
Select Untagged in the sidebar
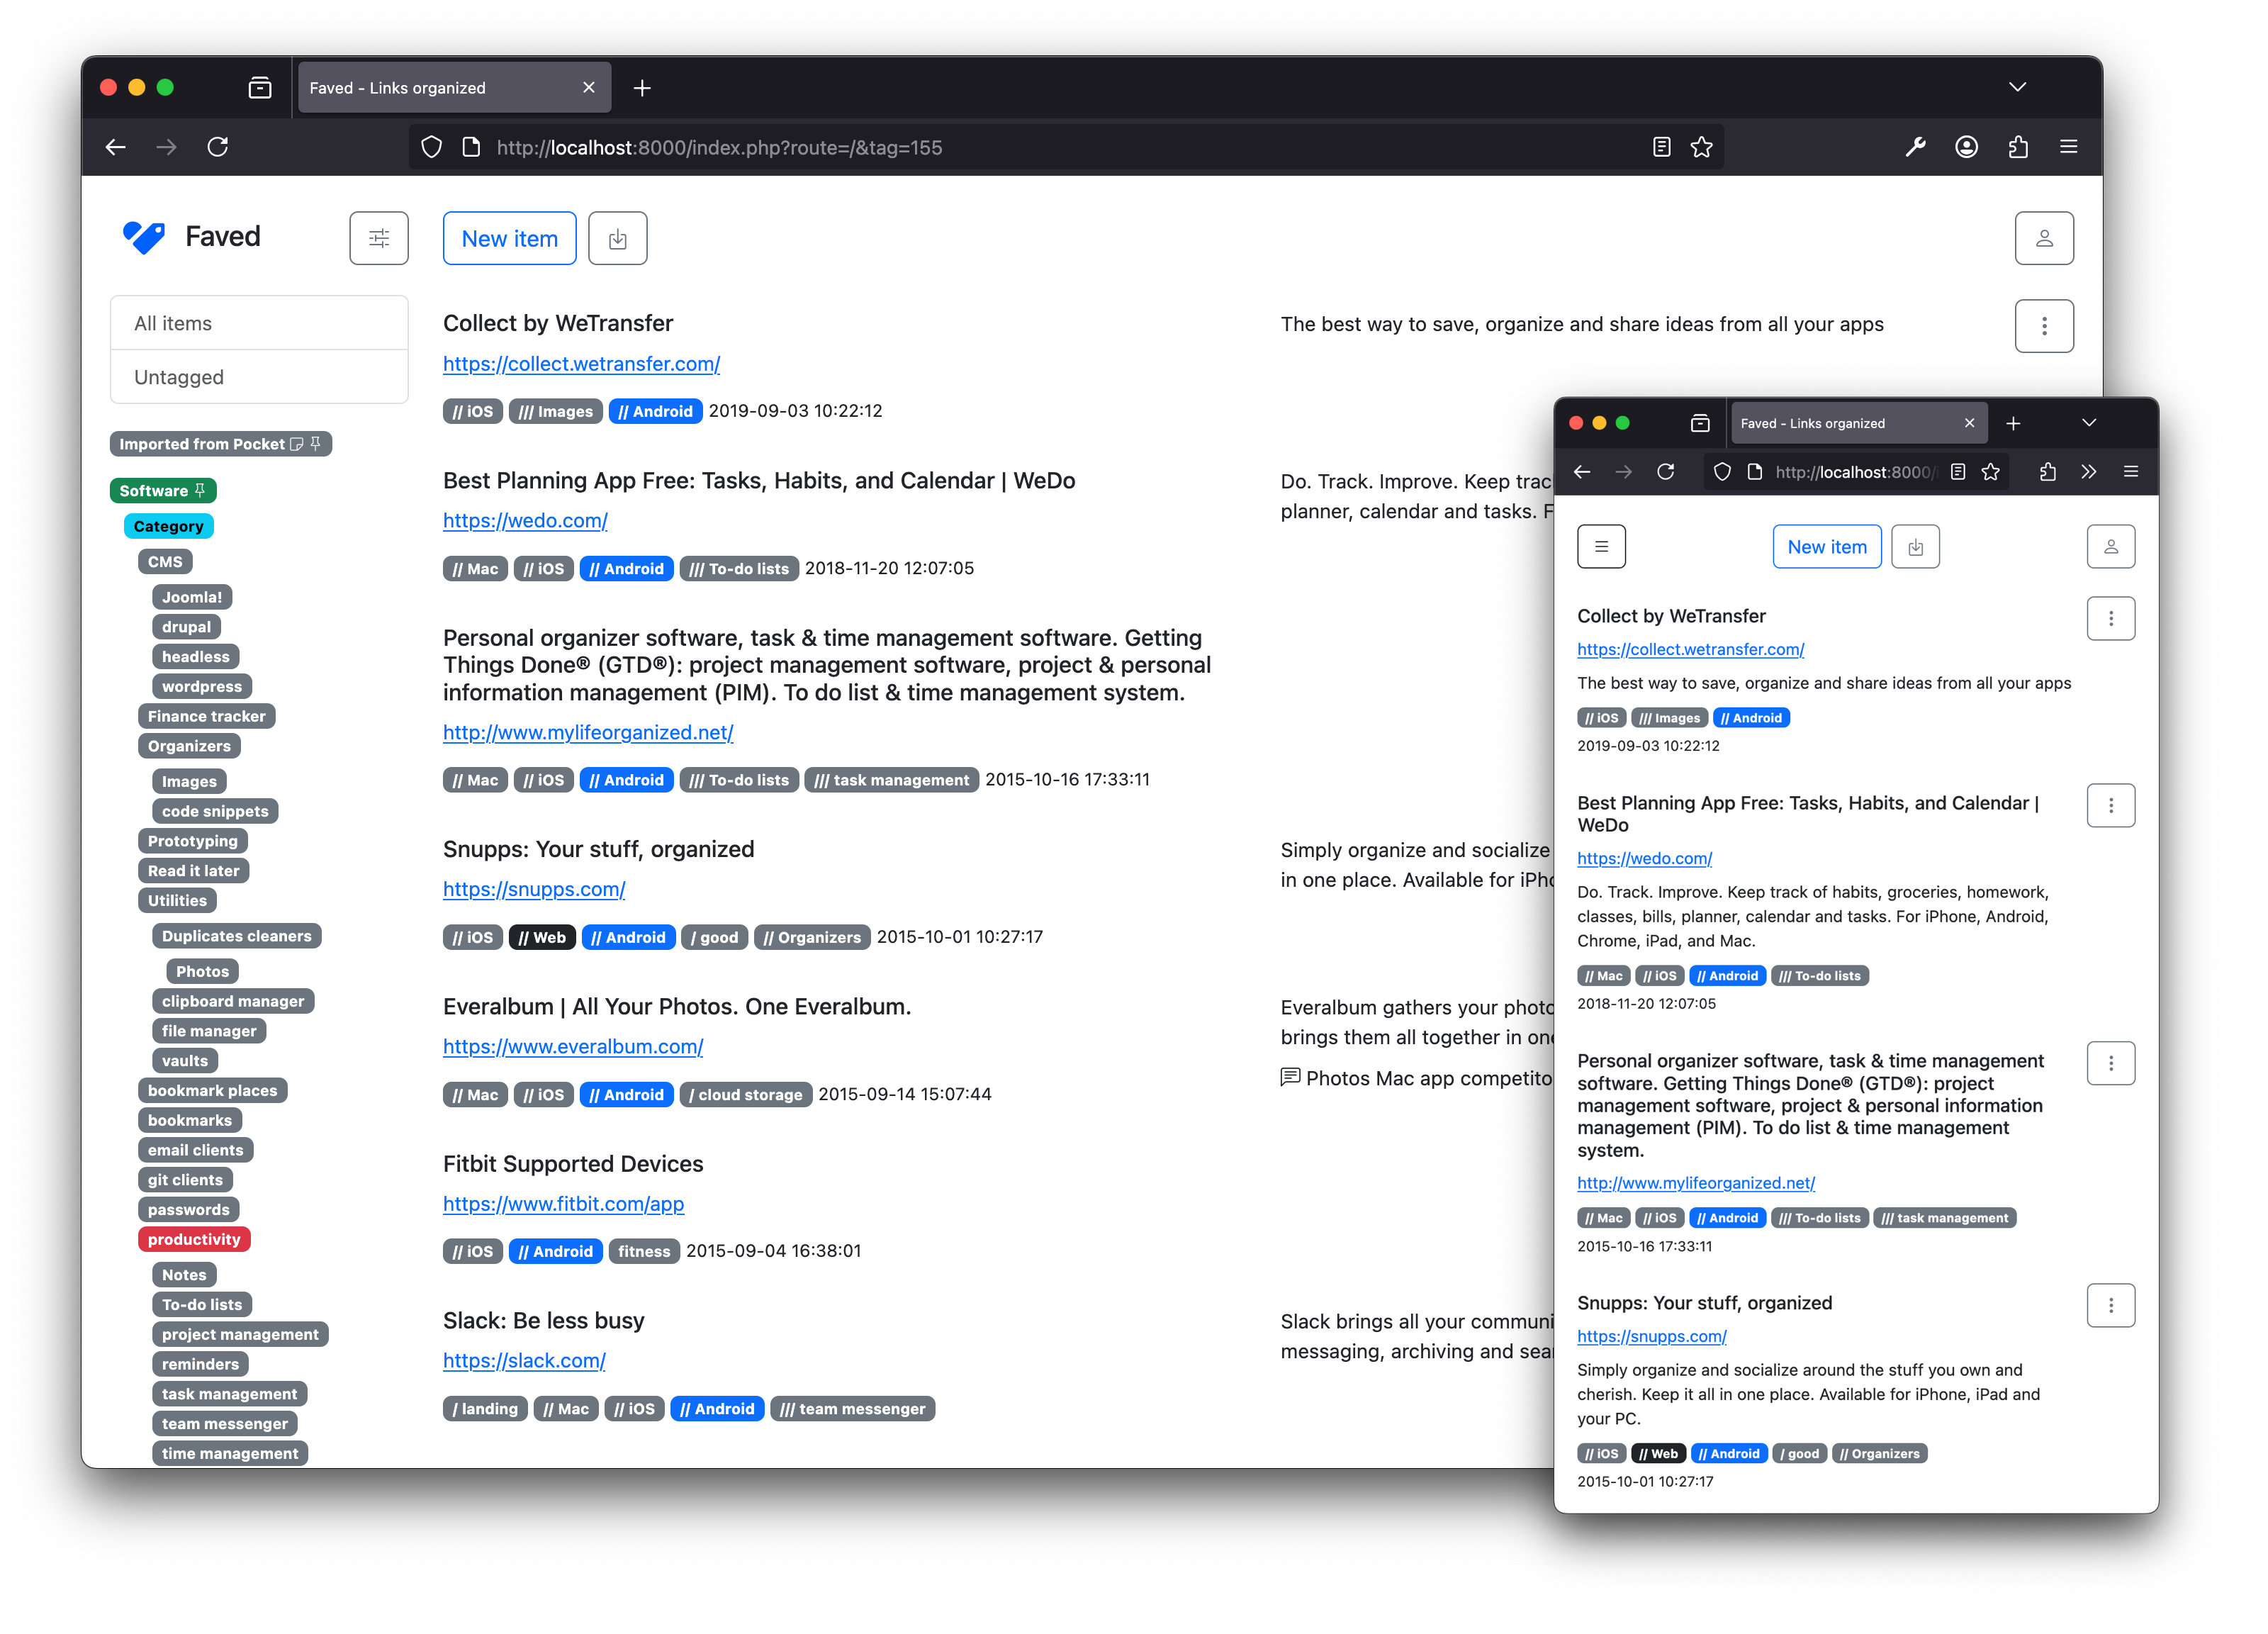259,377
